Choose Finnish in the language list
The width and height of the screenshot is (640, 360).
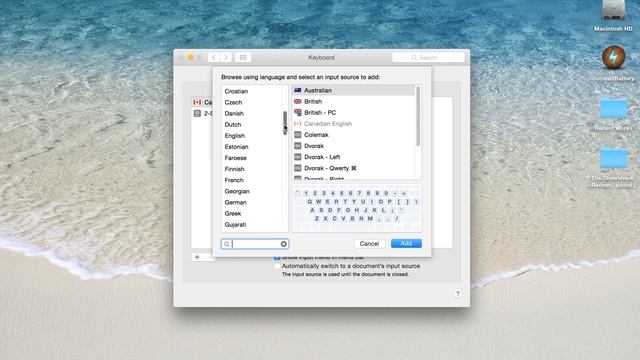[x=234, y=169]
